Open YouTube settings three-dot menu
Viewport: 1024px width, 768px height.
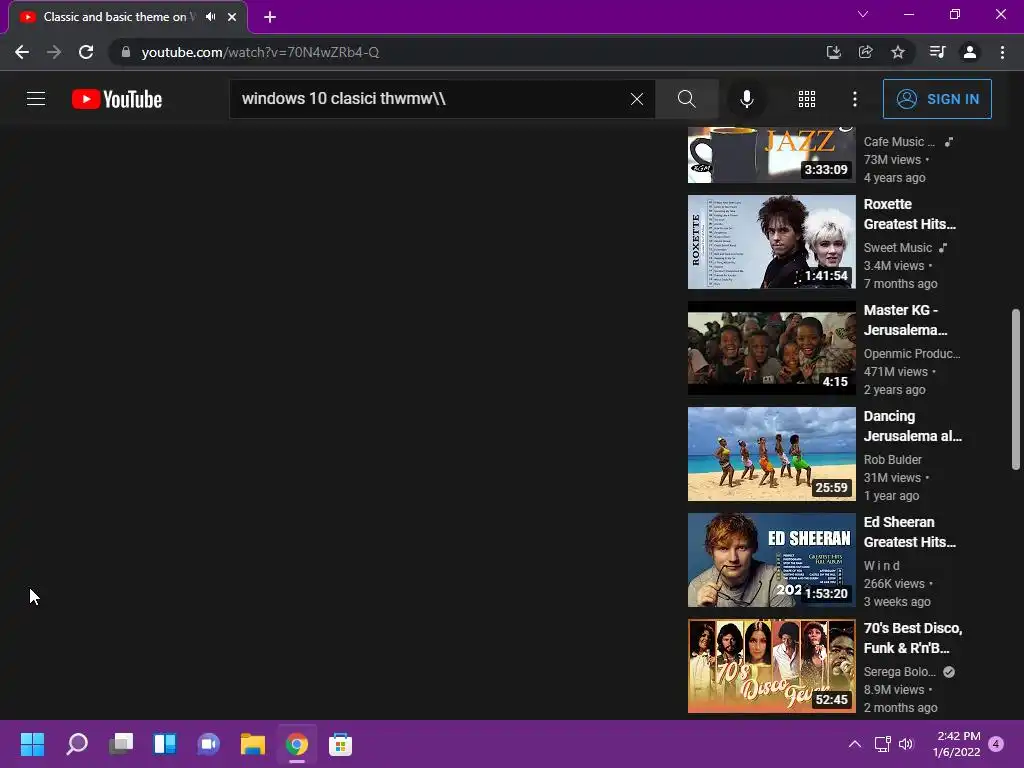tap(855, 99)
